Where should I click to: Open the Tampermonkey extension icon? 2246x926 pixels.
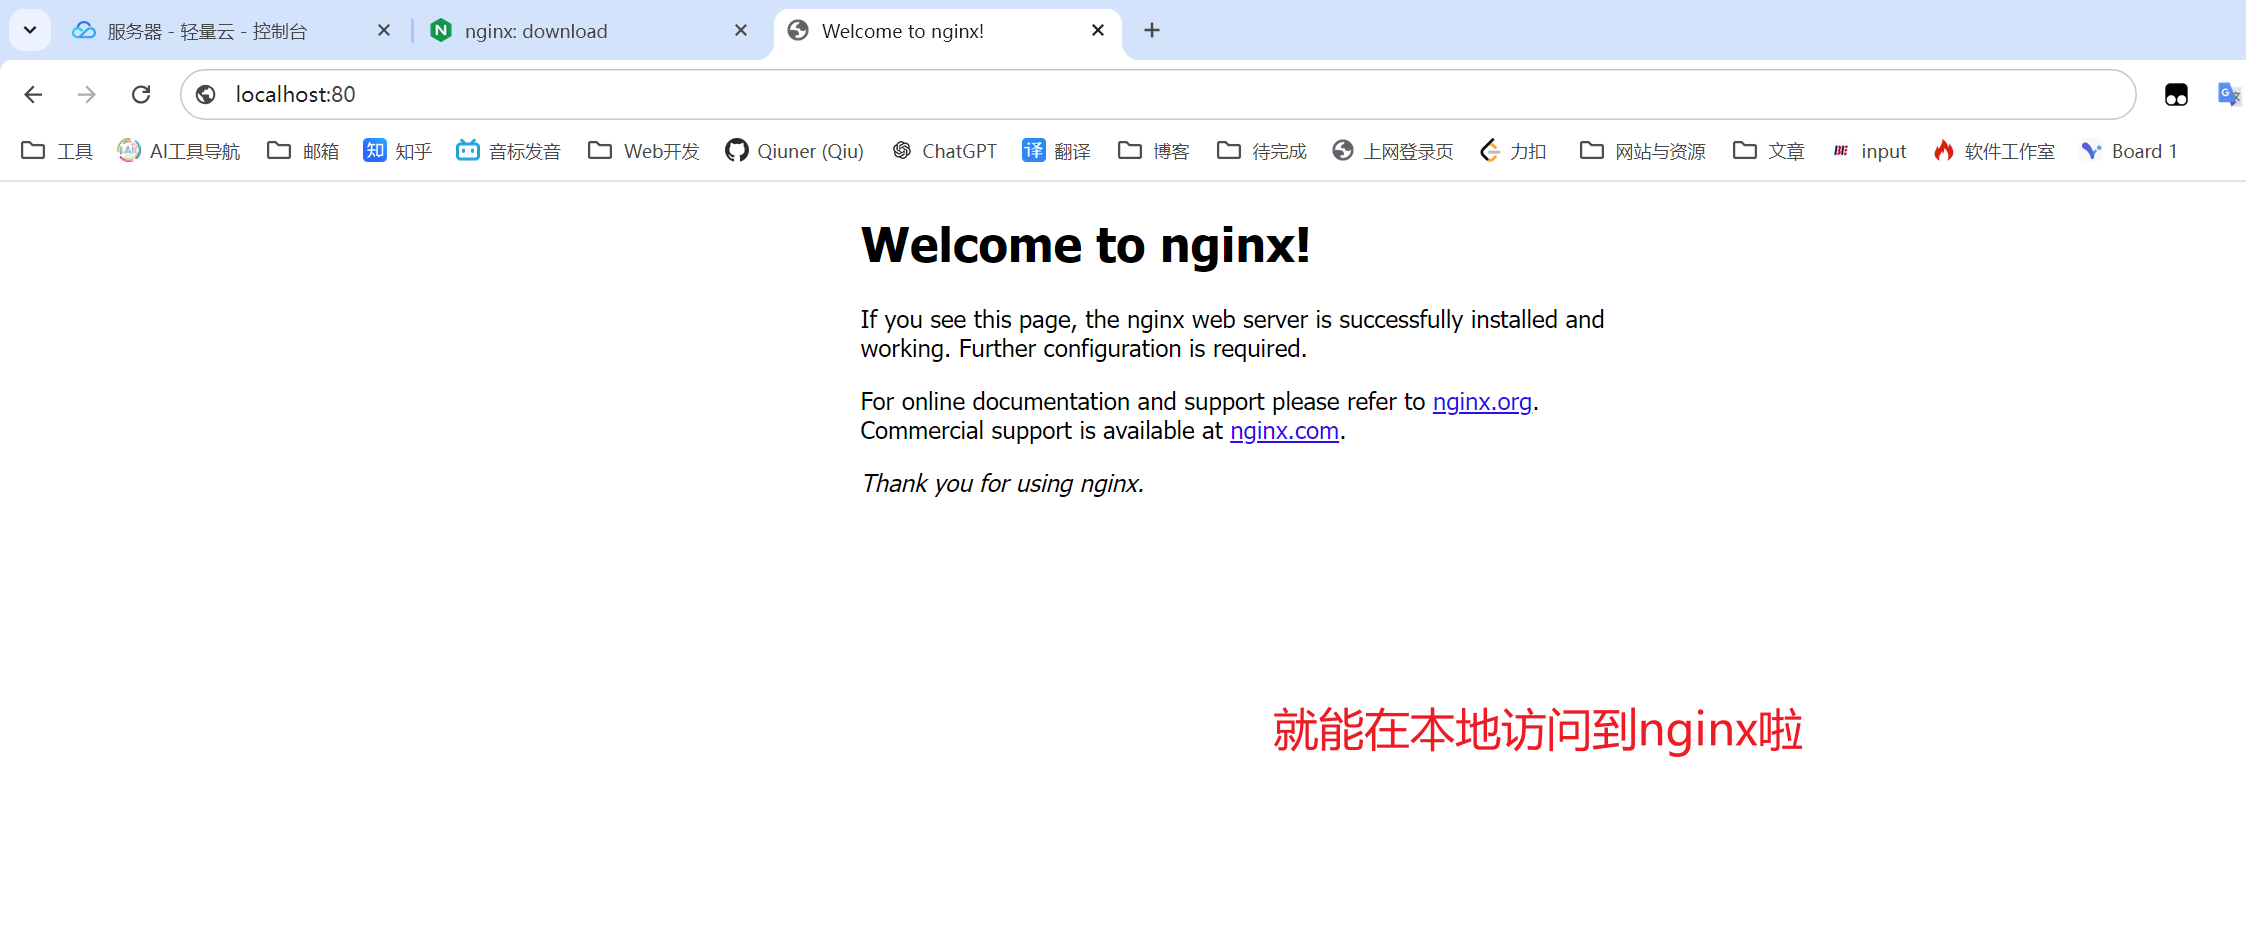2176,94
